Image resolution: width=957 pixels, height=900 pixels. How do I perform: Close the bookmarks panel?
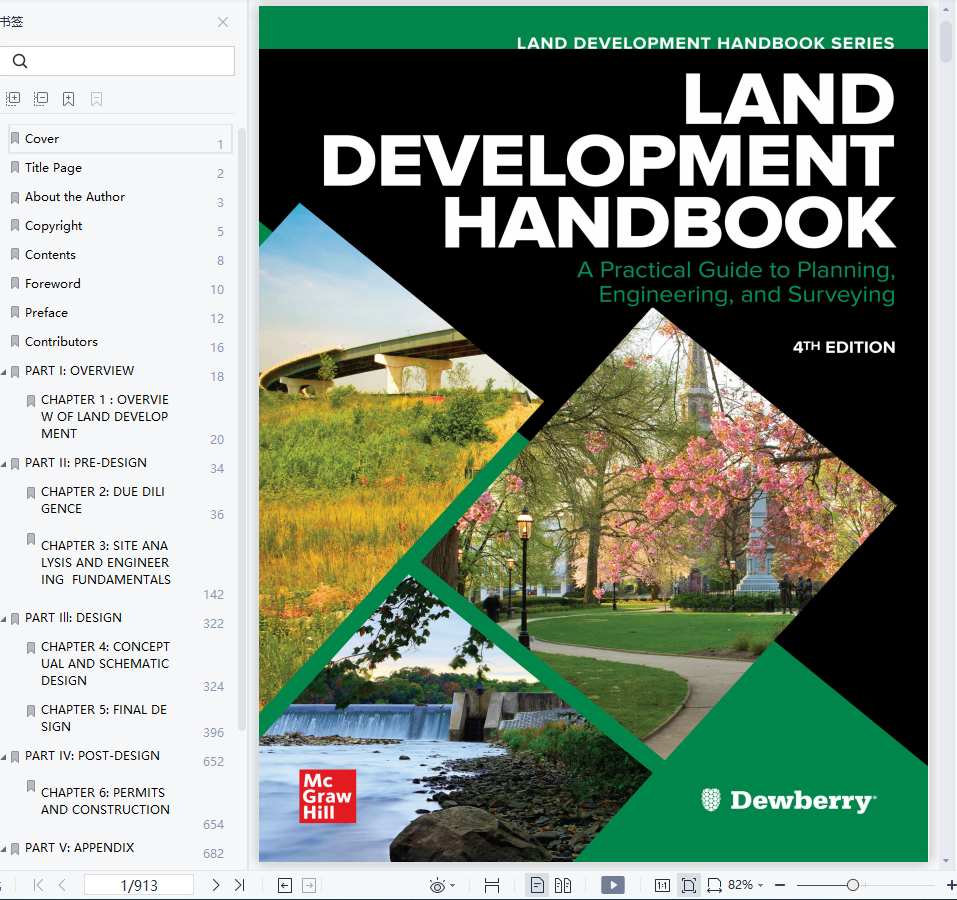coord(223,22)
